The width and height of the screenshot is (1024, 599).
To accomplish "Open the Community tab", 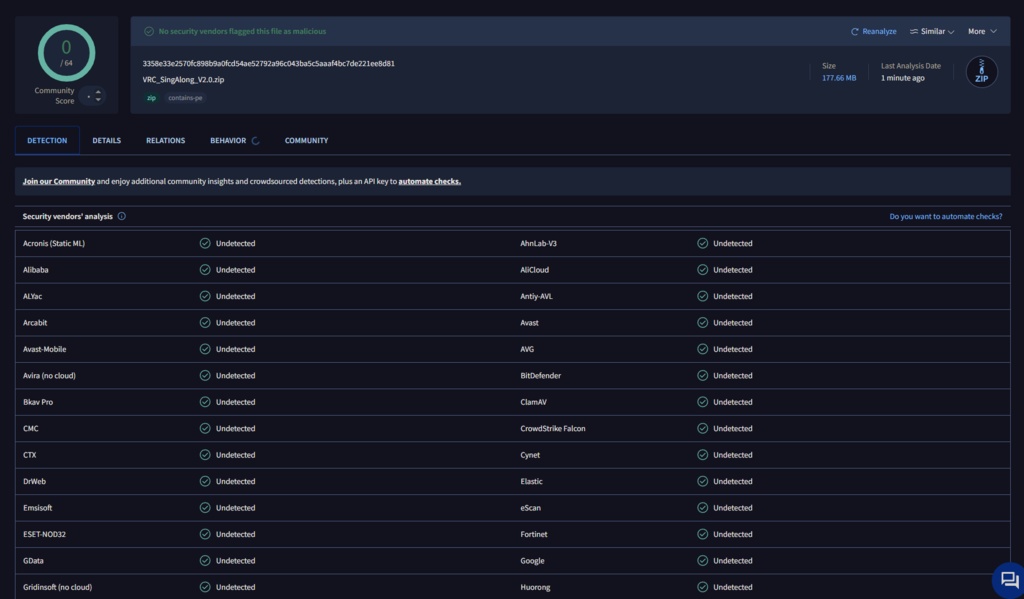I will pyautogui.click(x=306, y=140).
